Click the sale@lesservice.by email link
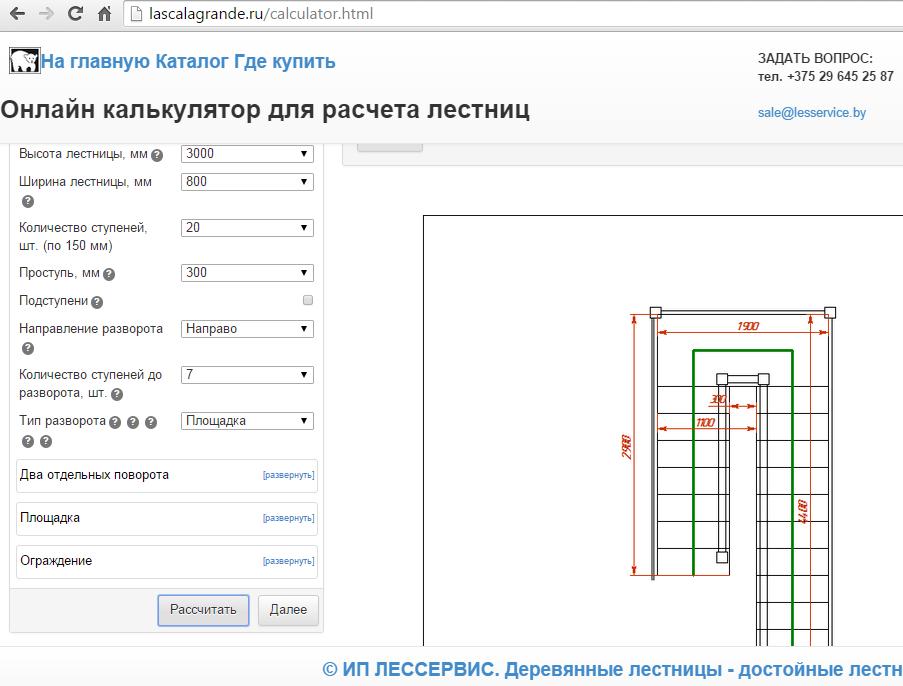This screenshot has width=903, height=686. pyautogui.click(x=811, y=113)
